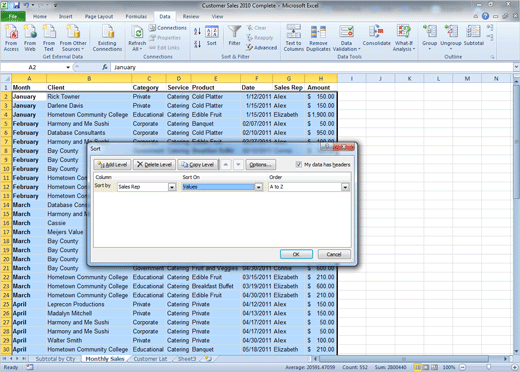This screenshot has height=372, width=520.
Task: Switch to Home ribbon tab
Action: (x=40, y=16)
